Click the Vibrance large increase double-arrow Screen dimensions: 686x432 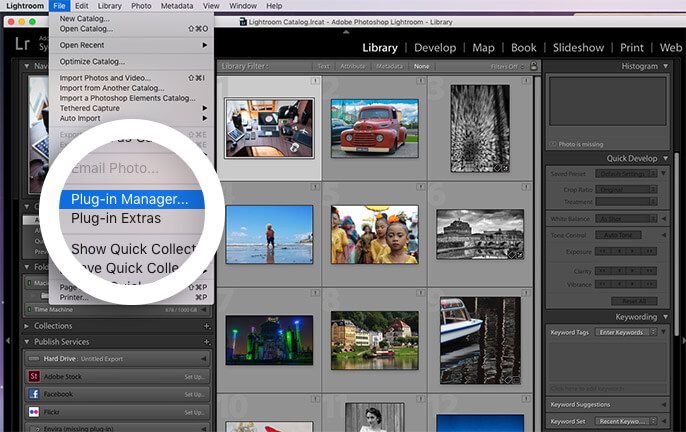(x=650, y=284)
